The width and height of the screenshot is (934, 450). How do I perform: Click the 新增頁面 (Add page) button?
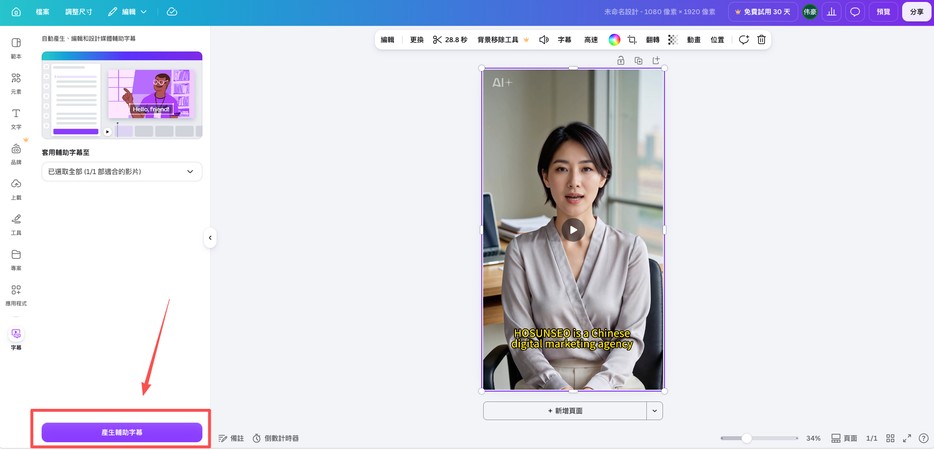click(565, 411)
